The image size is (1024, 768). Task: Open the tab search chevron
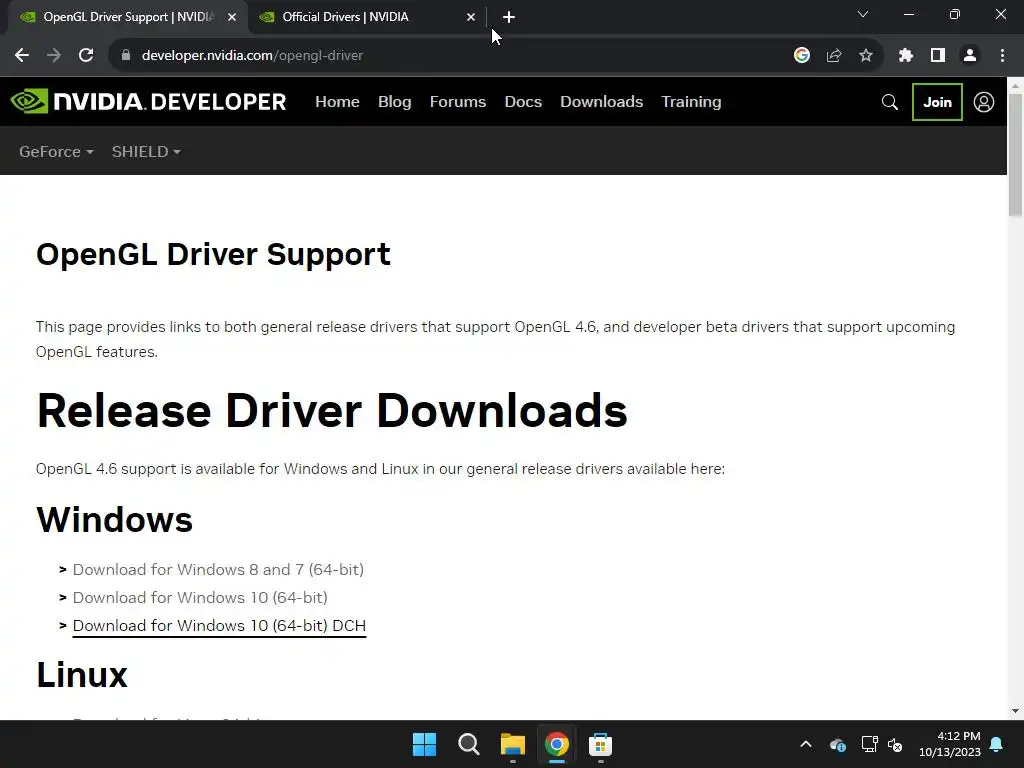(x=863, y=14)
